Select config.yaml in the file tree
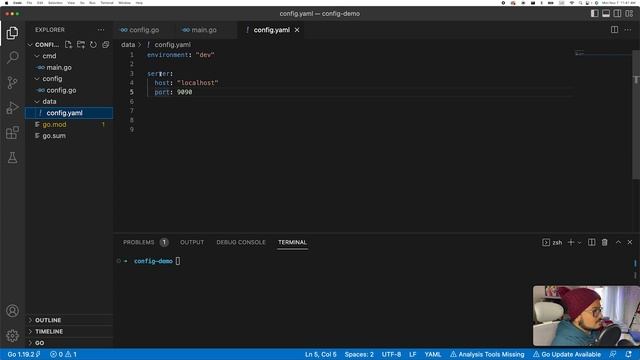The image size is (640, 360). pos(69,113)
